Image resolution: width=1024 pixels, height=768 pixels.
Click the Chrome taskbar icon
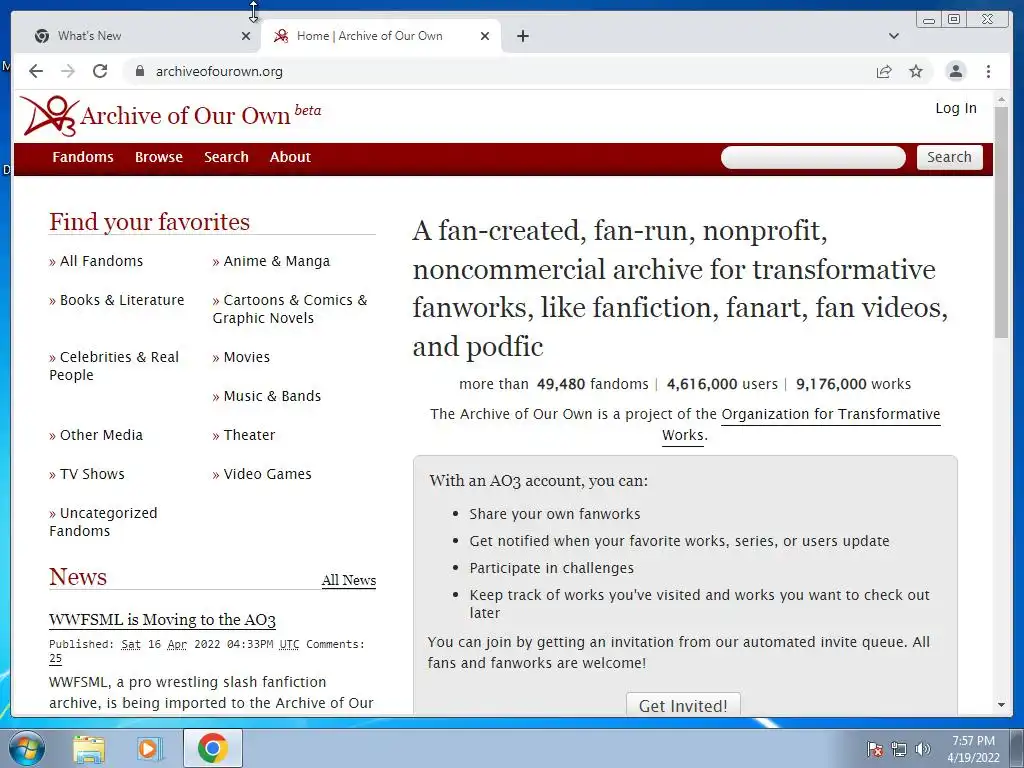[212, 748]
